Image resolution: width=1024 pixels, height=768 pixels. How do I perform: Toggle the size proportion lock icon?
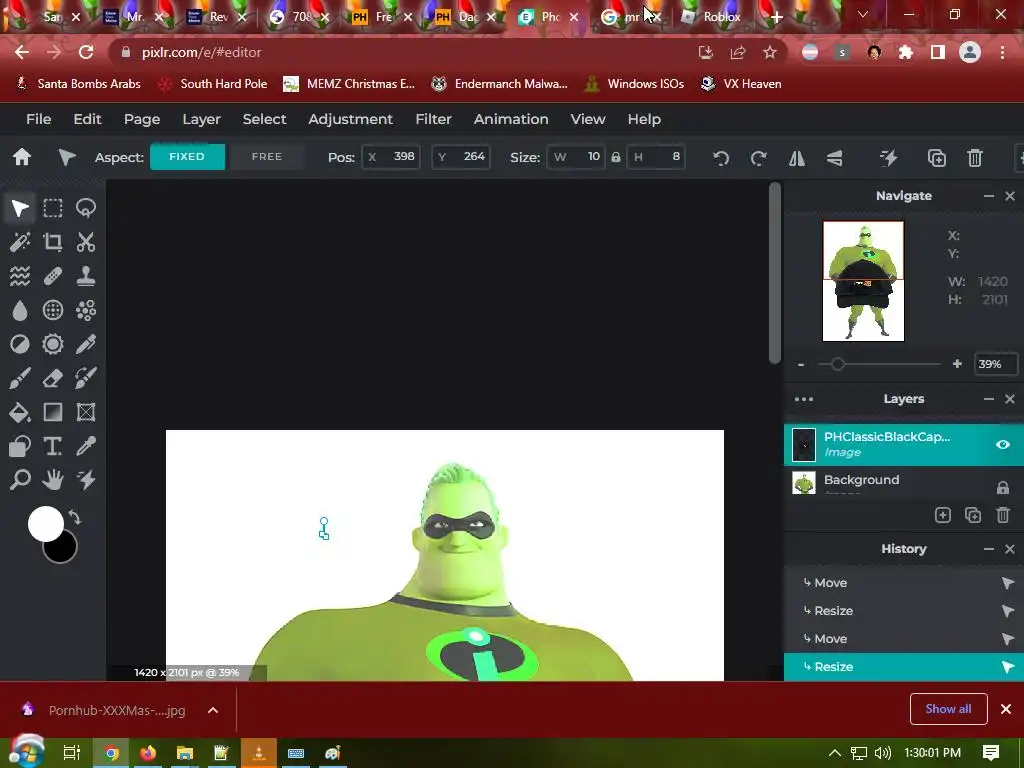point(615,157)
